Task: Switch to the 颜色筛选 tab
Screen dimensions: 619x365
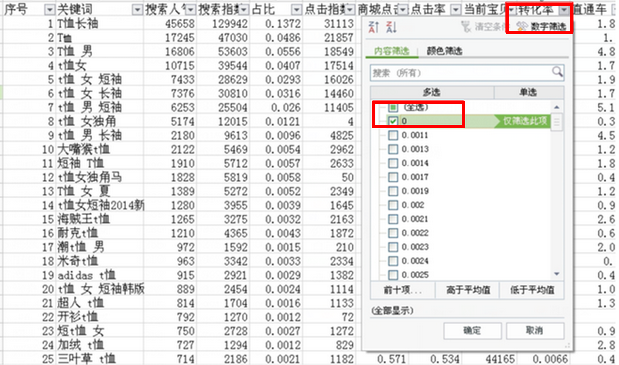Action: point(445,51)
